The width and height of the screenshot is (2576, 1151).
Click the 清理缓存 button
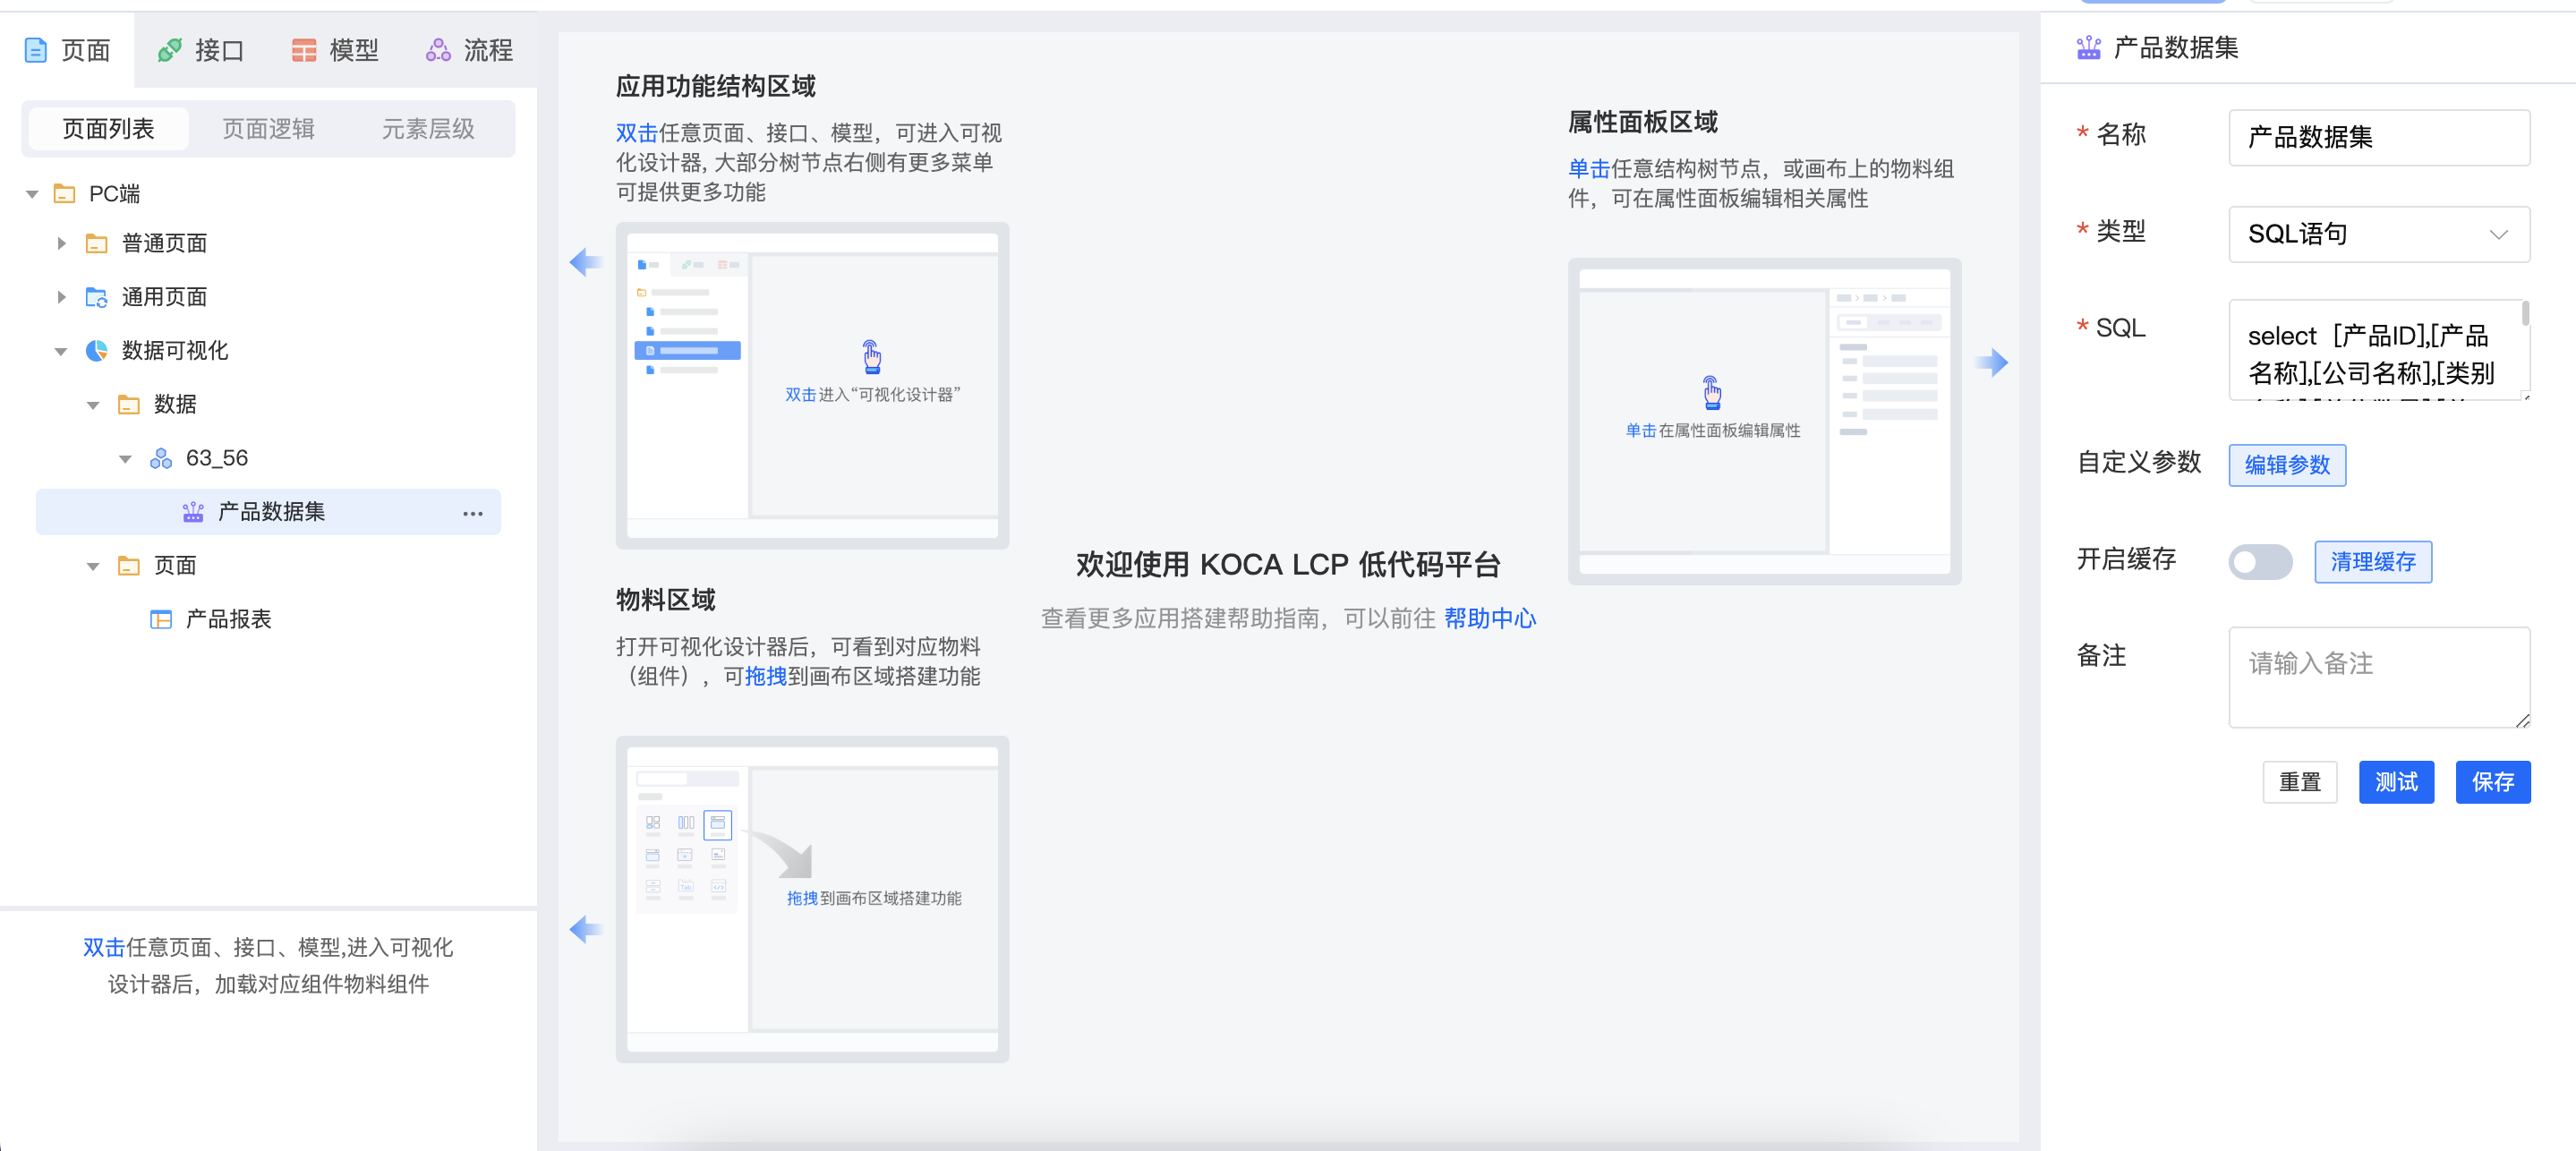[x=2373, y=562]
